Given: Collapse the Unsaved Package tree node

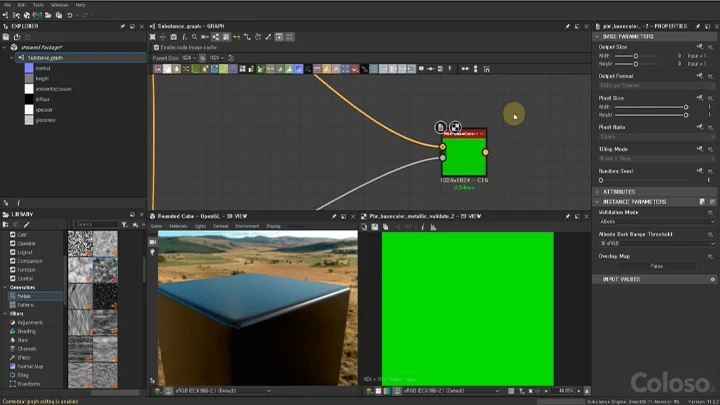Looking at the screenshot, I should (x=5, y=47).
